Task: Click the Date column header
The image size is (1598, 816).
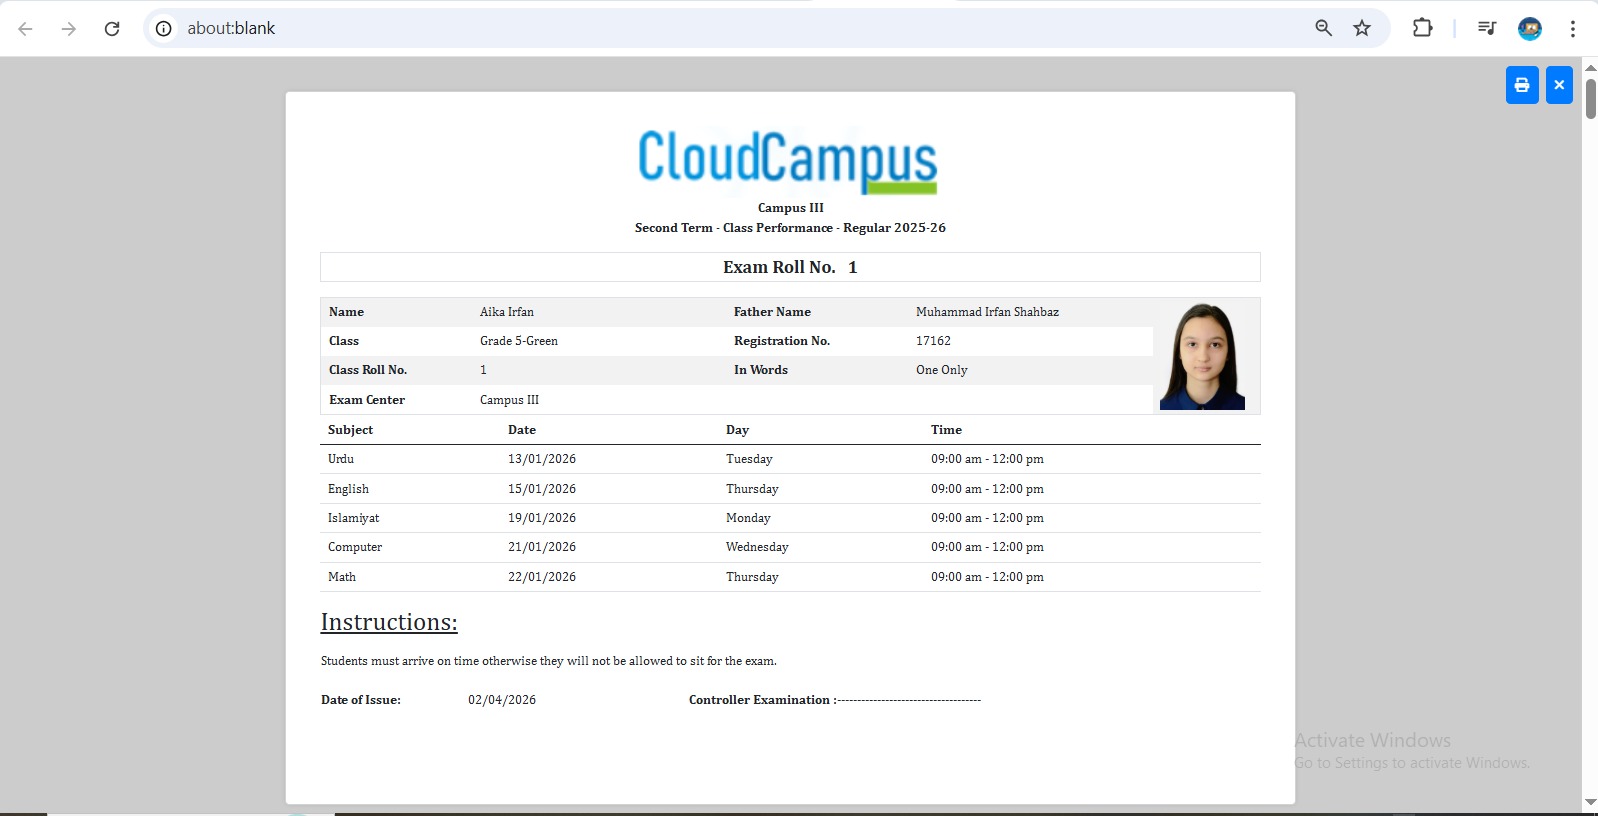Action: (x=522, y=430)
